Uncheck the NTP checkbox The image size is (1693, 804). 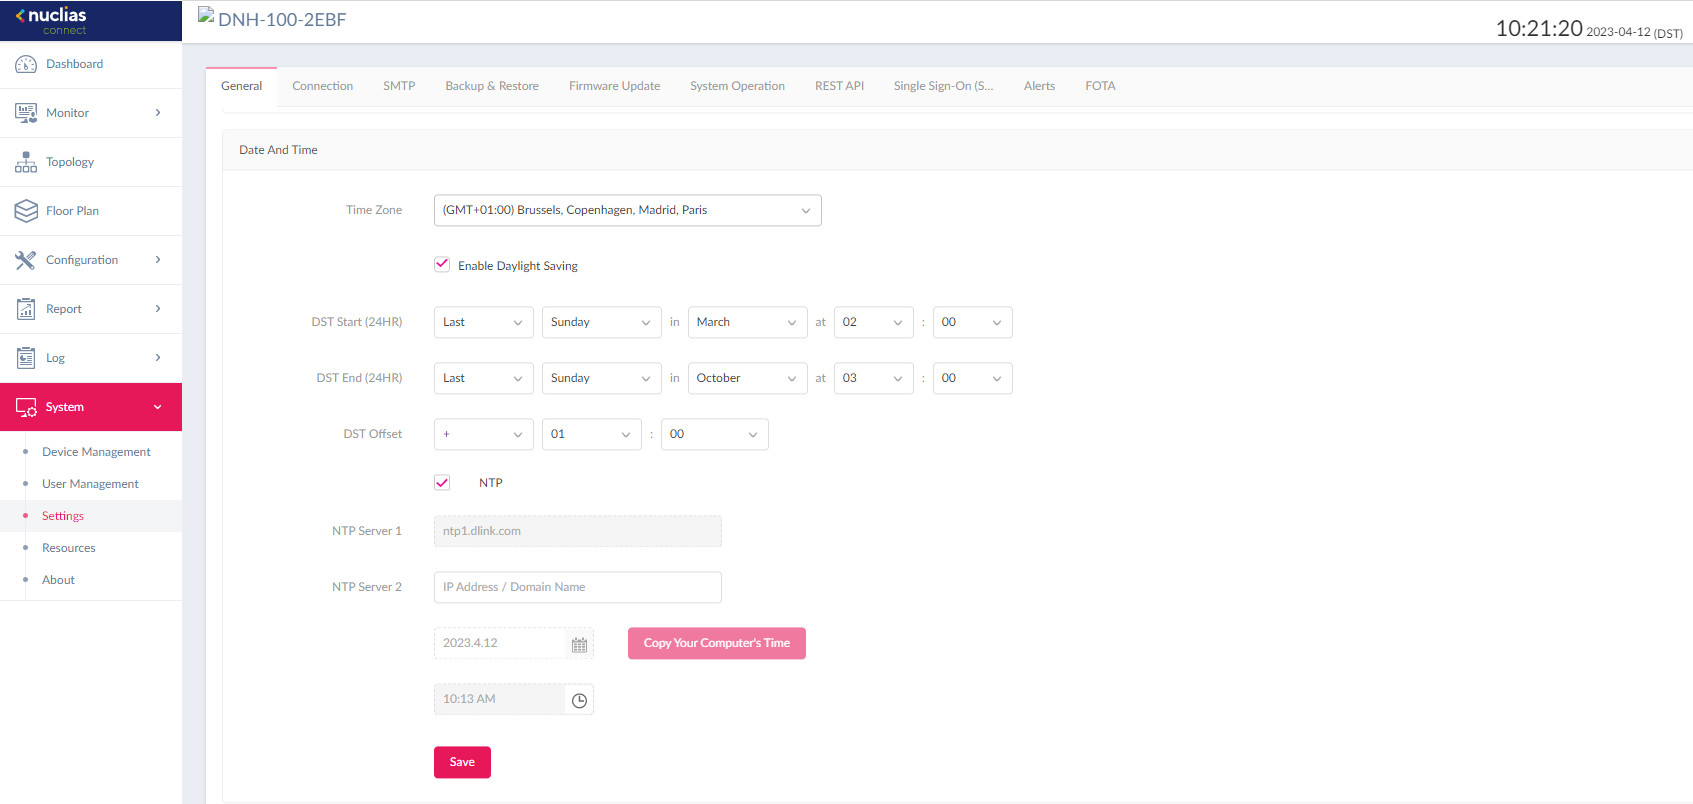(x=442, y=483)
